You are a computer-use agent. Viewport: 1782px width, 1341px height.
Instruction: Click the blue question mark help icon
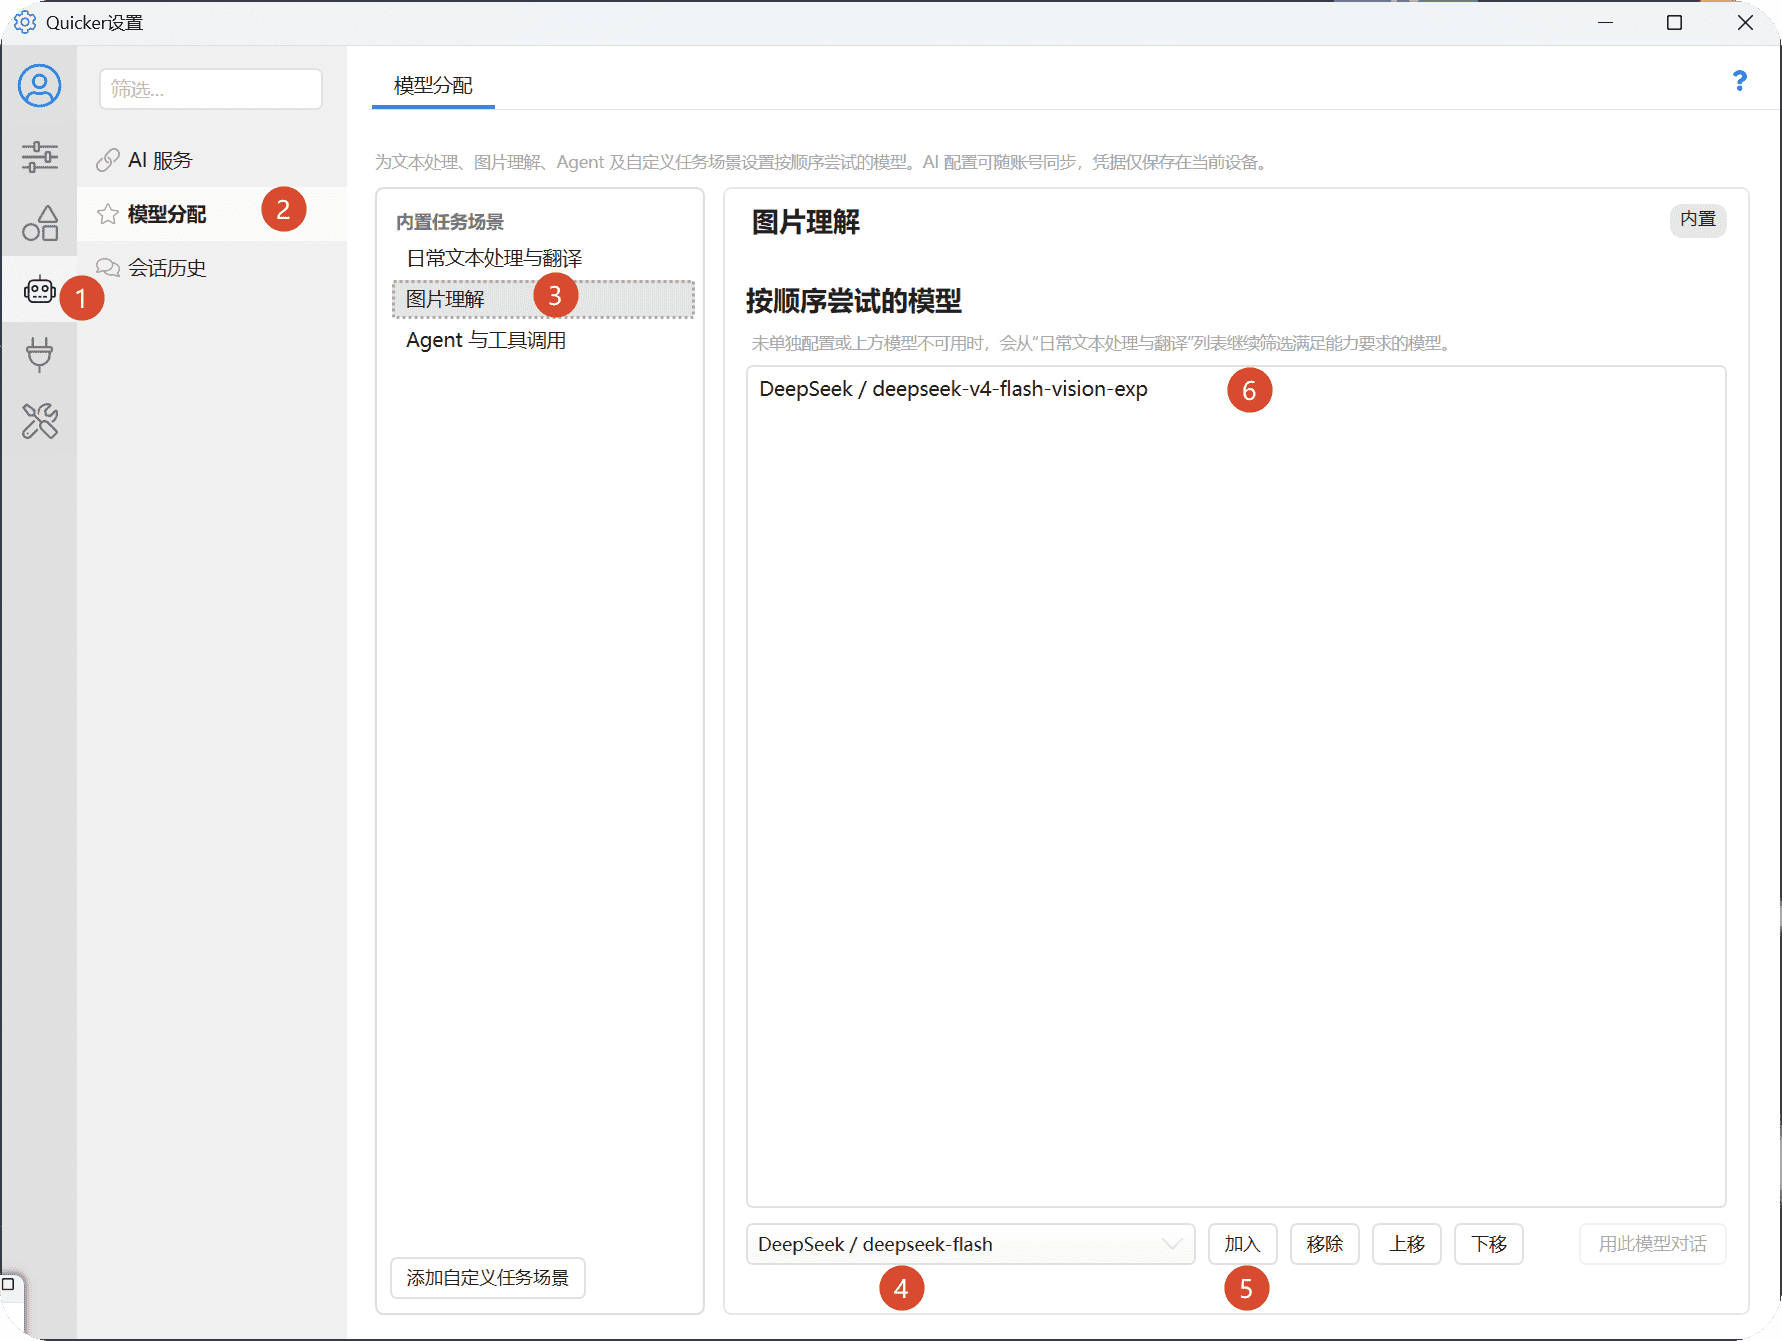(x=1739, y=81)
